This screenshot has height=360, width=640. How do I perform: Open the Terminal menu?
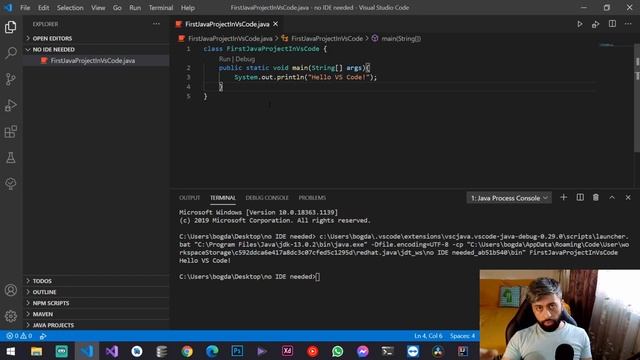161,8
